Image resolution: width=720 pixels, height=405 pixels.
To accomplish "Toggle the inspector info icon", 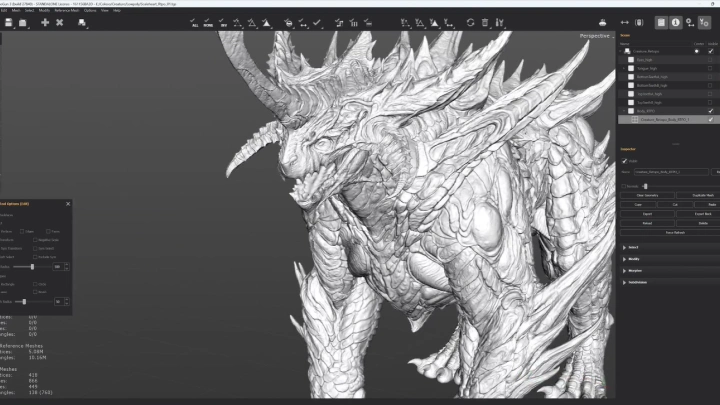I will 675,22.
